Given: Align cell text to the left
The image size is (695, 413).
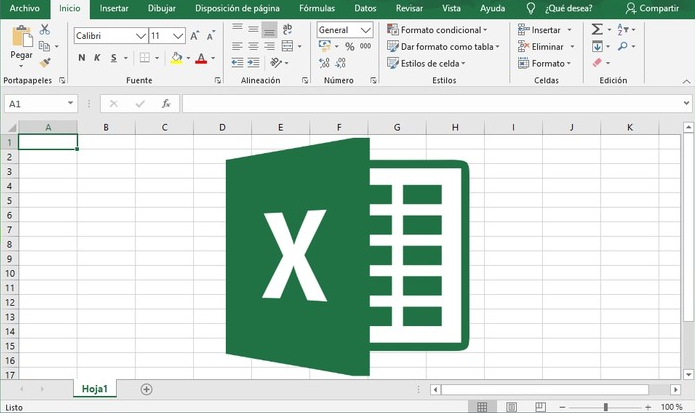Looking at the screenshot, I should click(x=237, y=46).
